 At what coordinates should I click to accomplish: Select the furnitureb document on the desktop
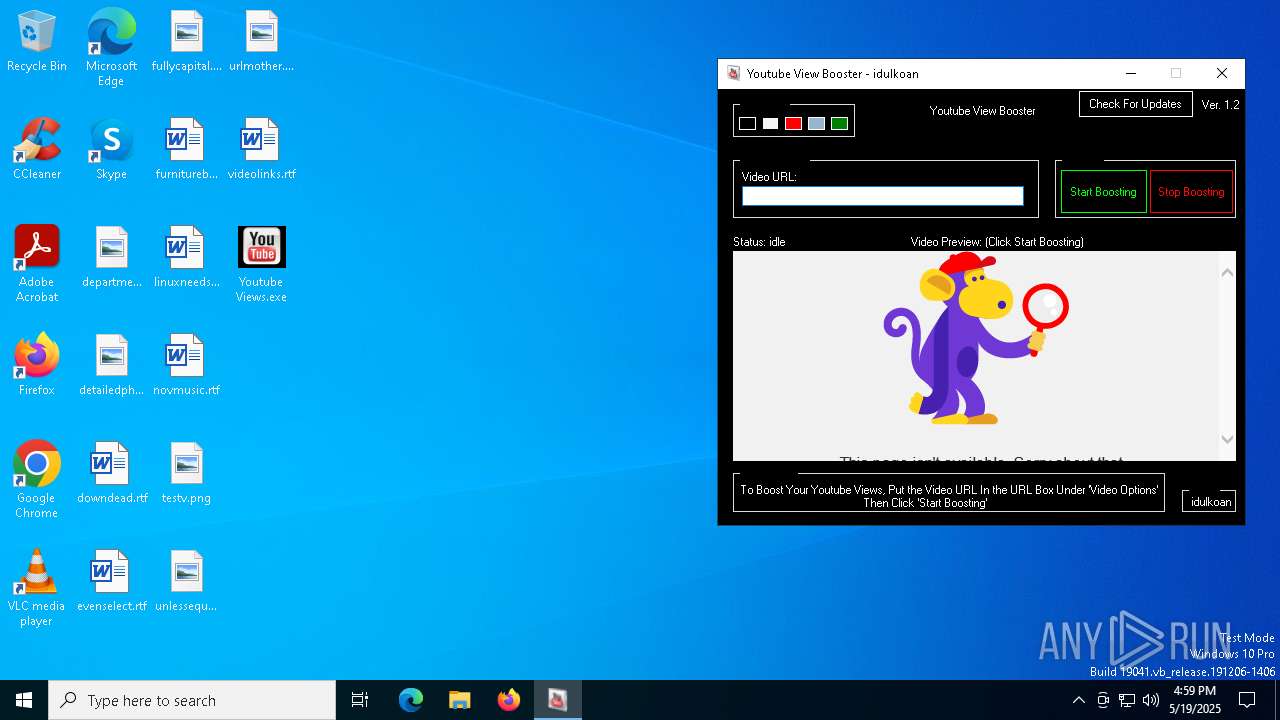(x=186, y=149)
